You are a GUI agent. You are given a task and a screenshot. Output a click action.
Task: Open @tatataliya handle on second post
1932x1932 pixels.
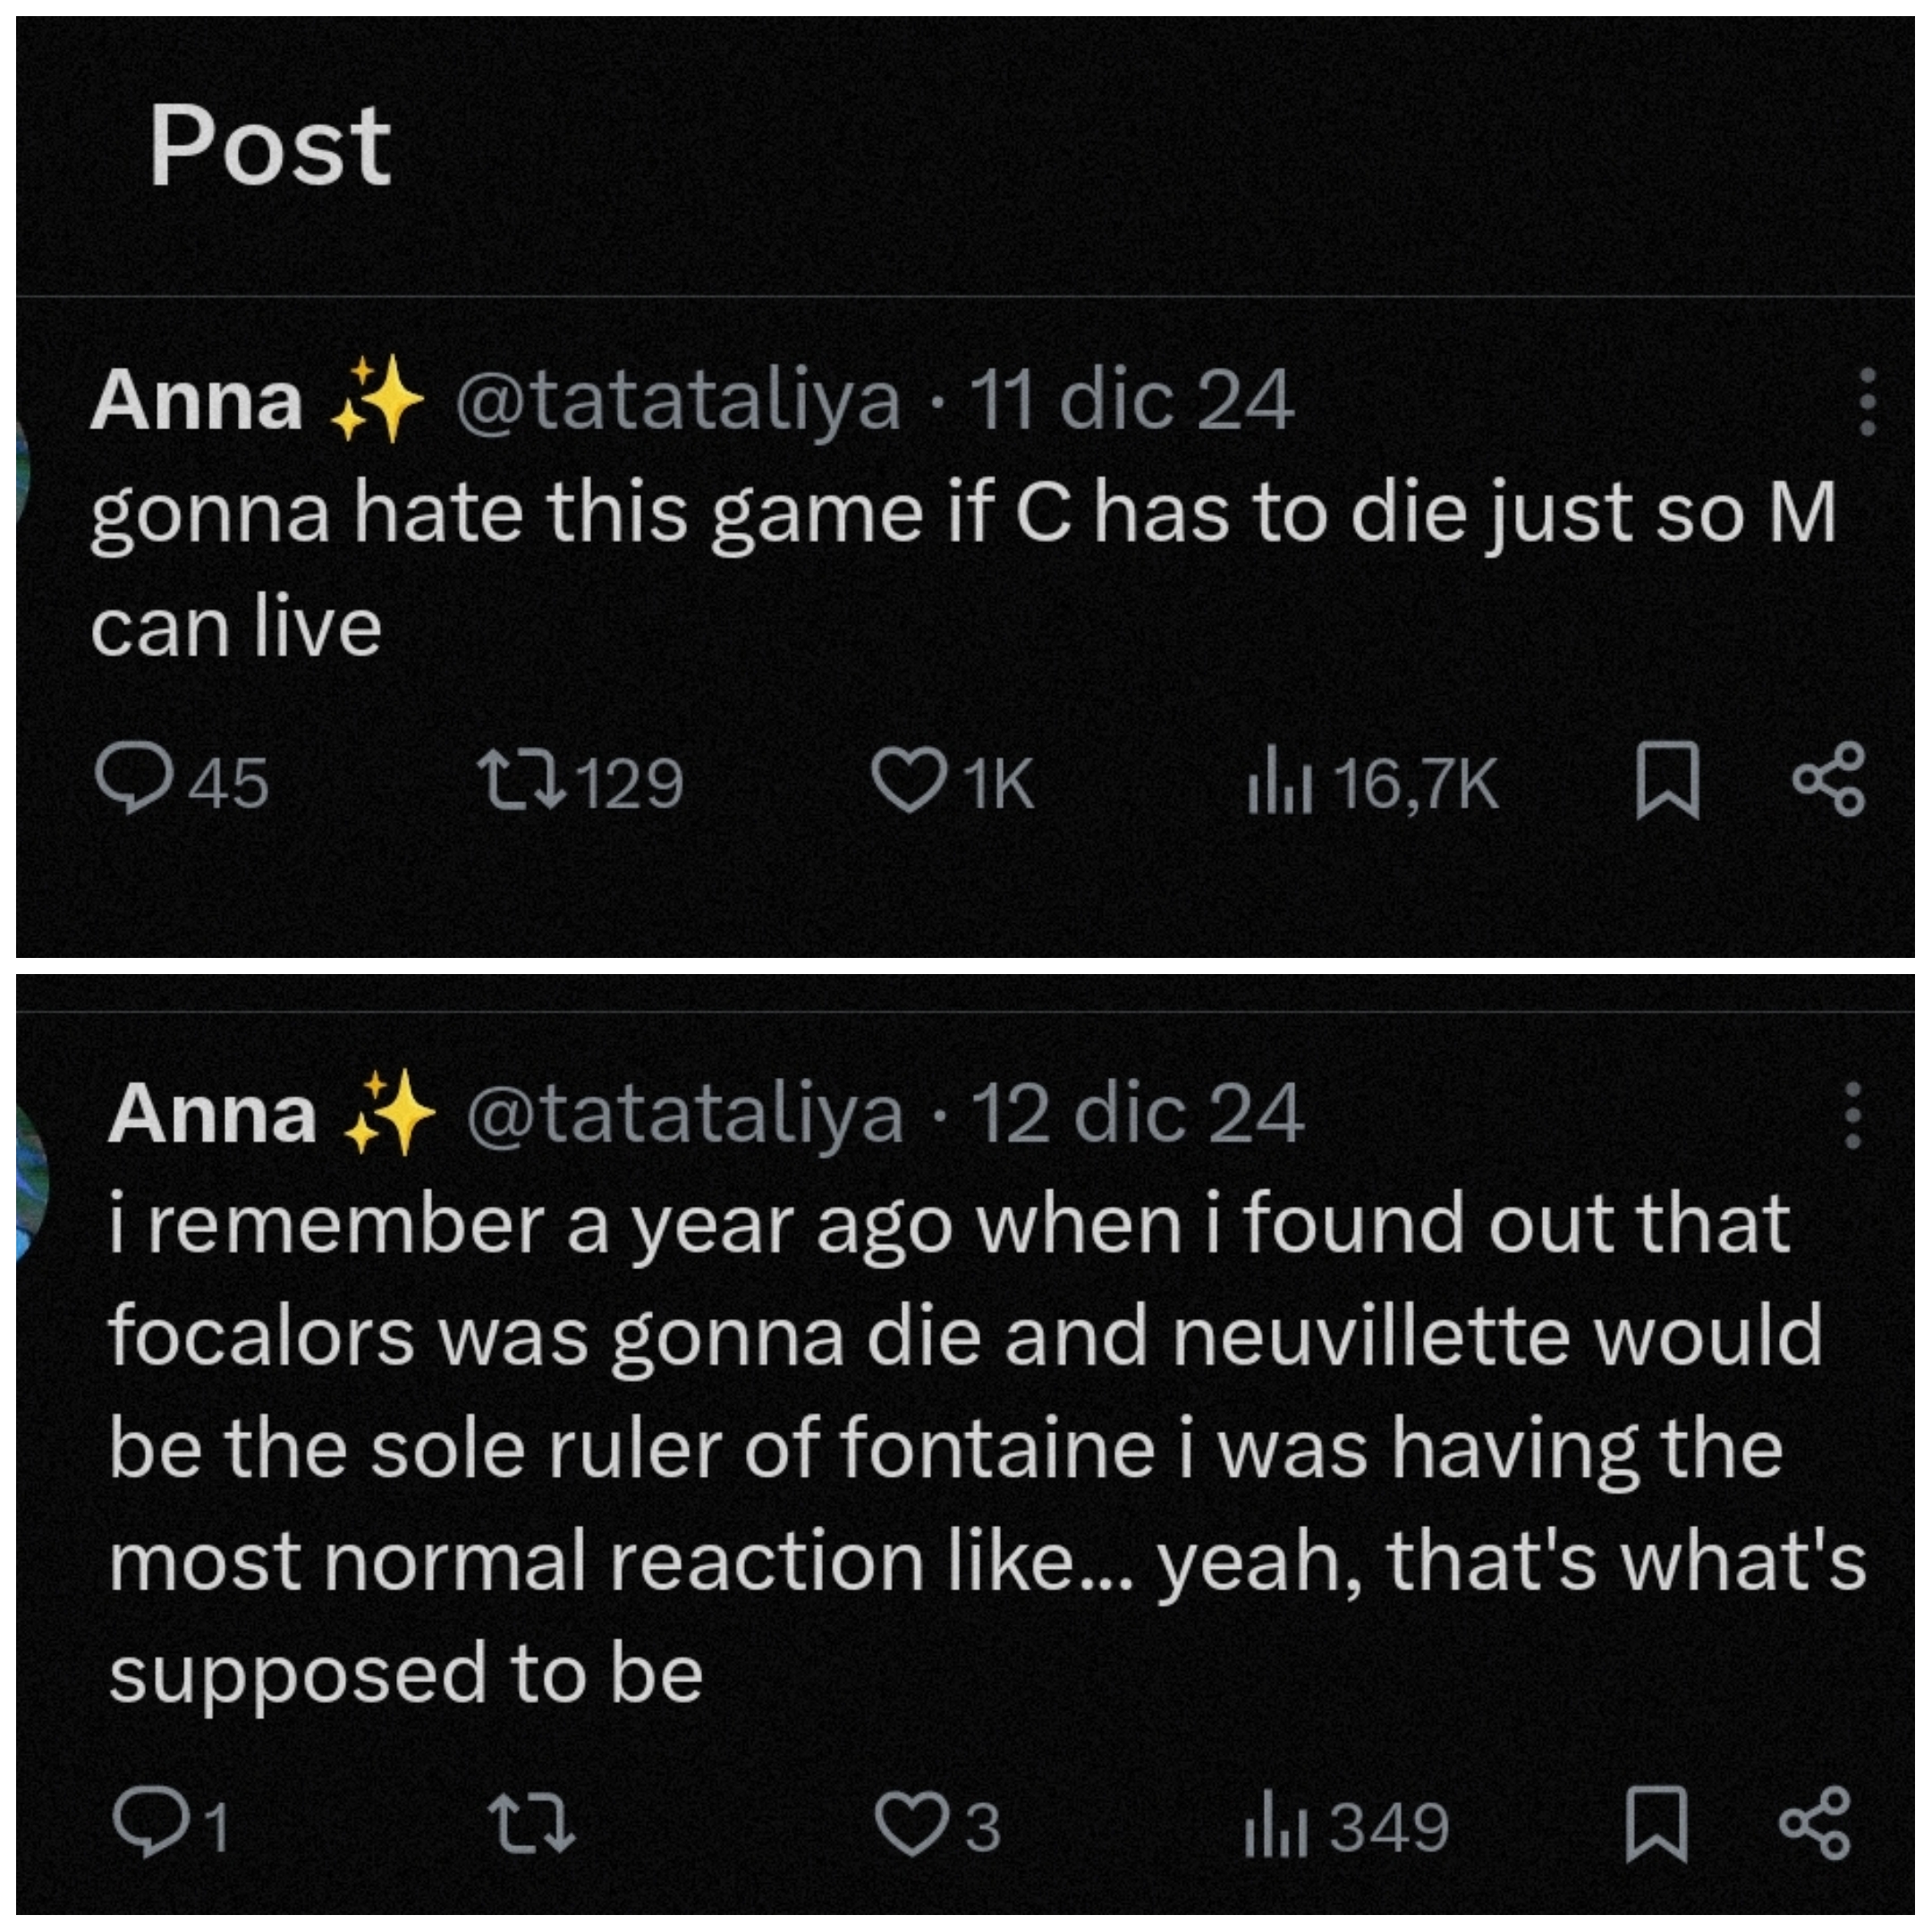coord(685,1114)
